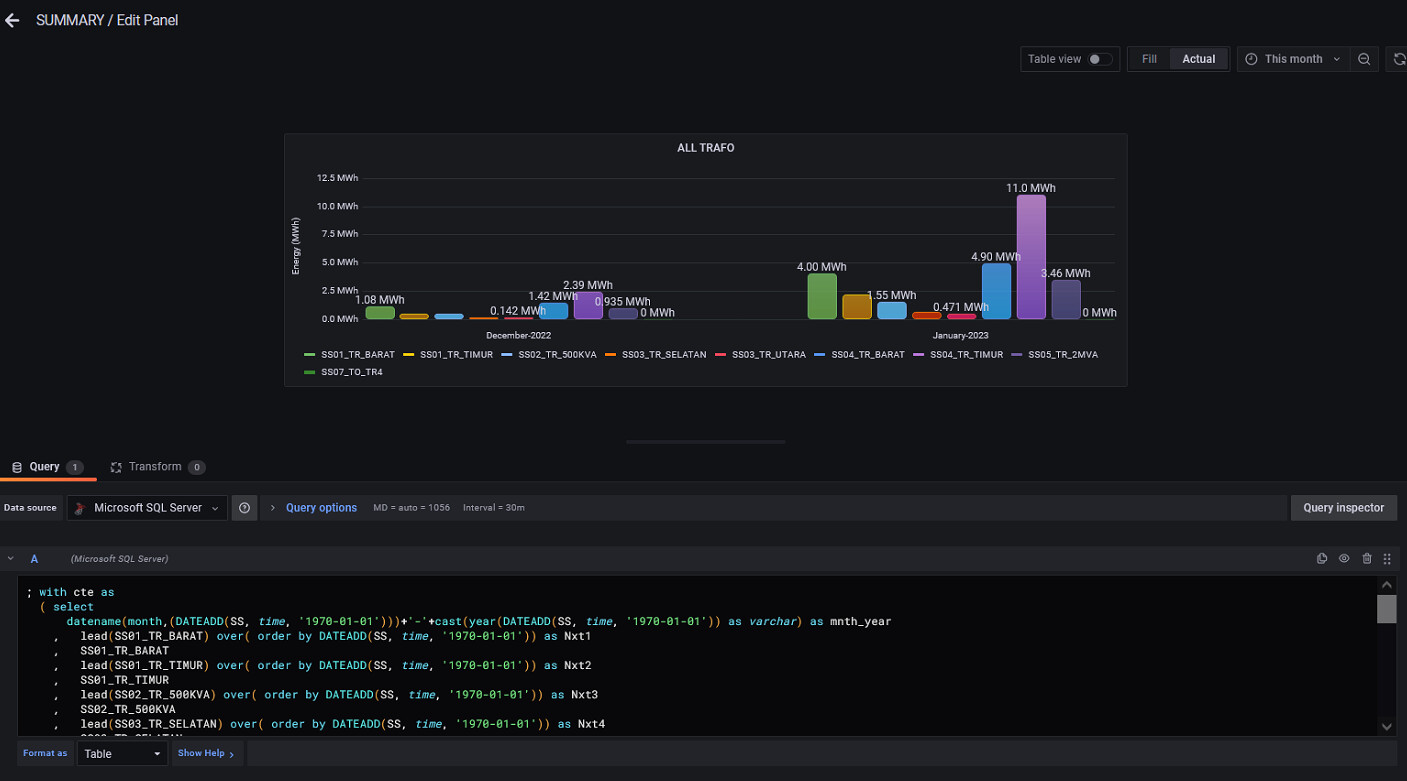
Task: Select the Fill display option
Action: tap(1148, 59)
